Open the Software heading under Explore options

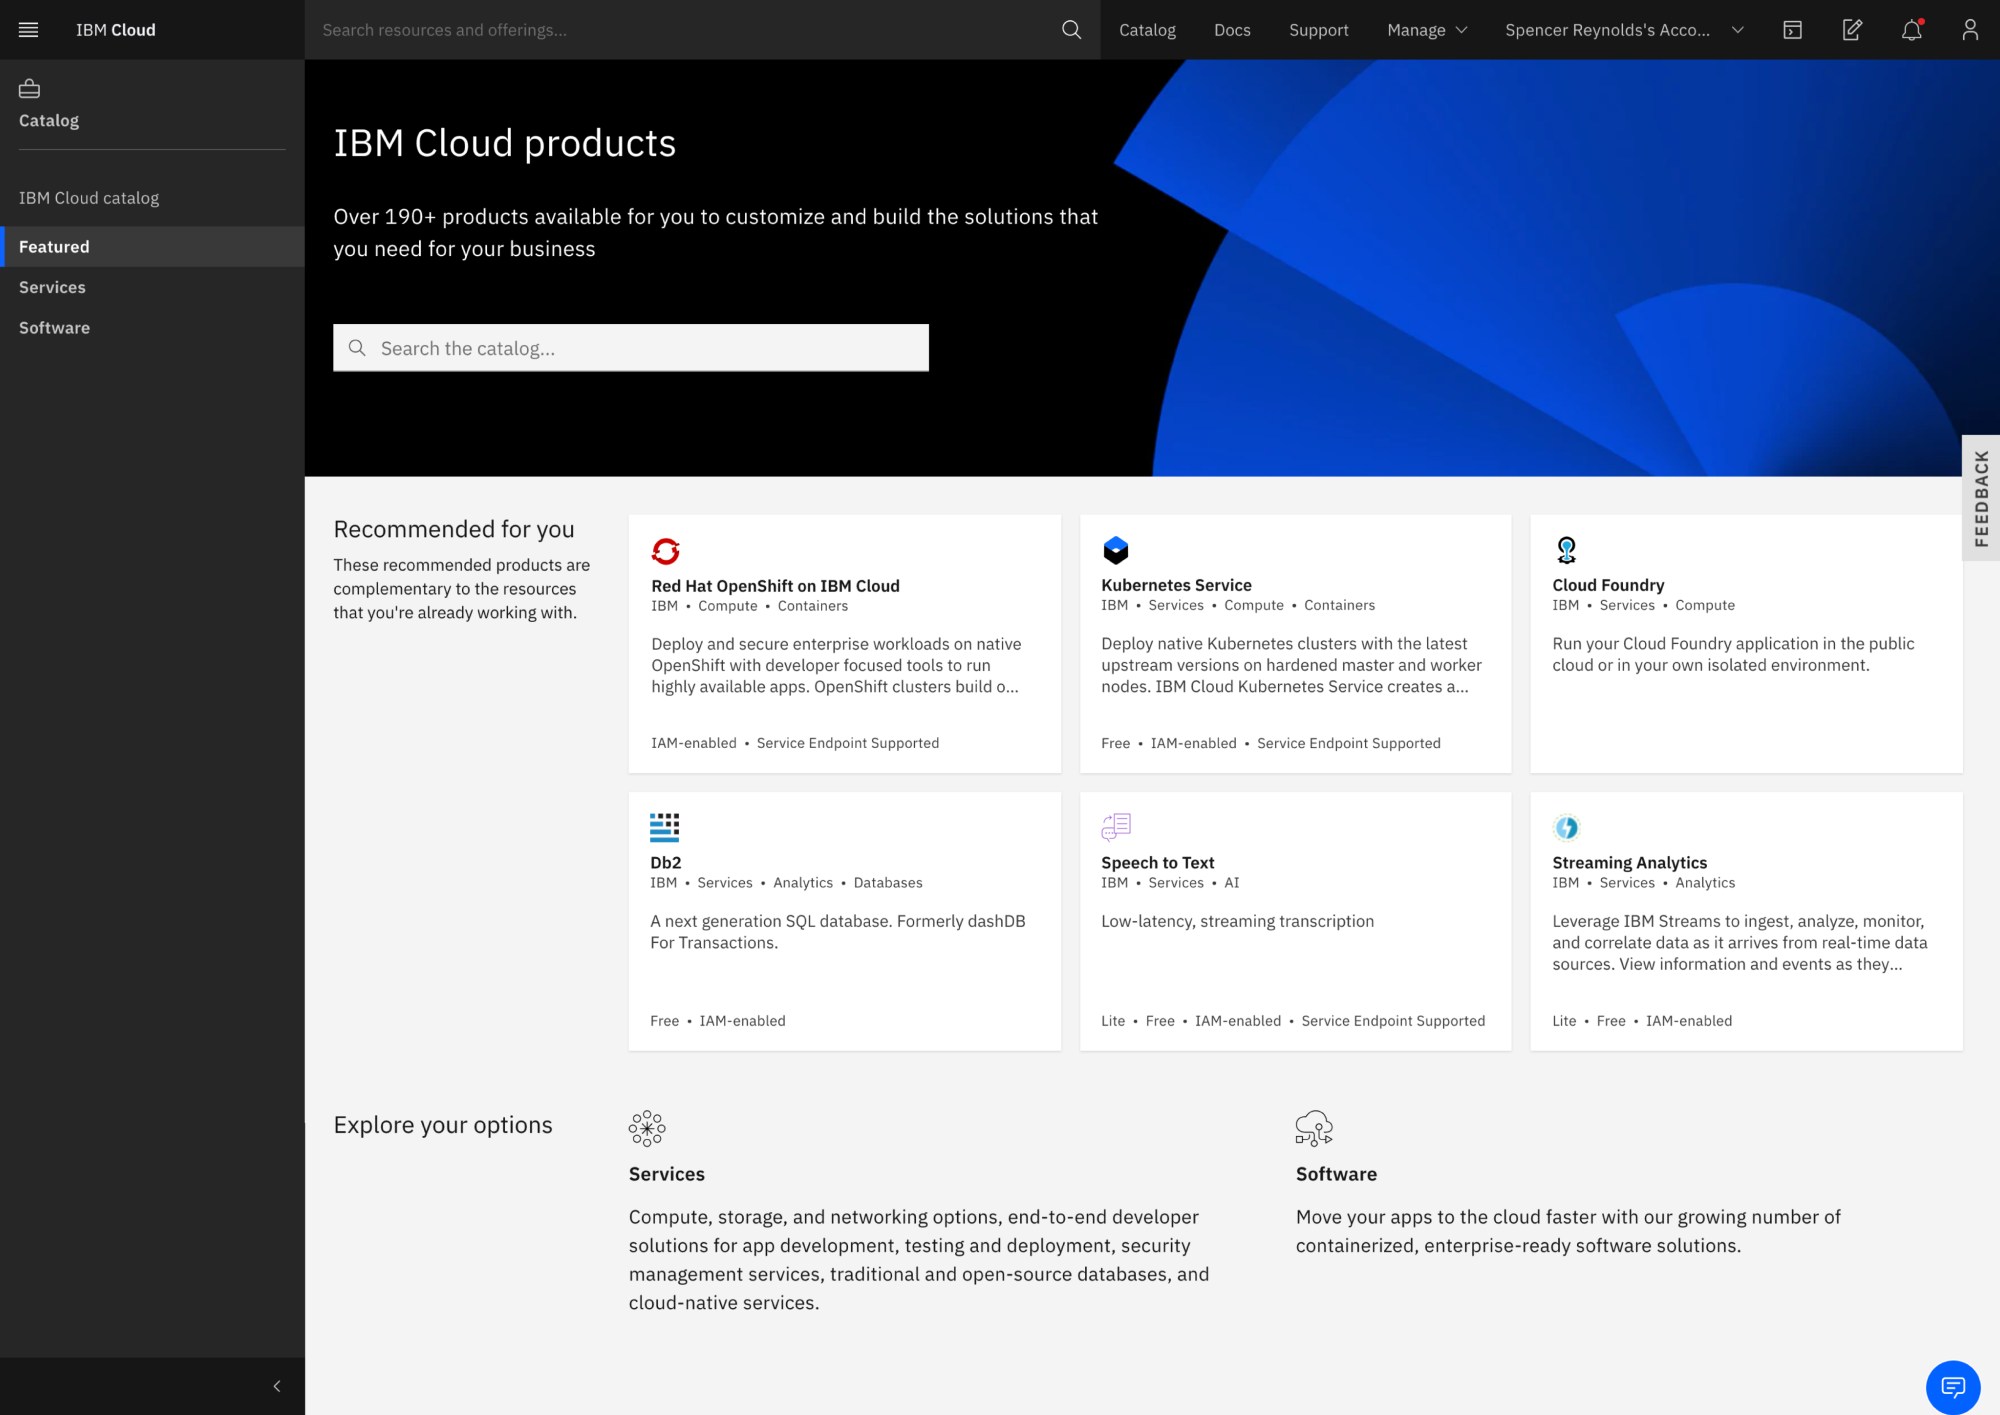coord(1336,1174)
